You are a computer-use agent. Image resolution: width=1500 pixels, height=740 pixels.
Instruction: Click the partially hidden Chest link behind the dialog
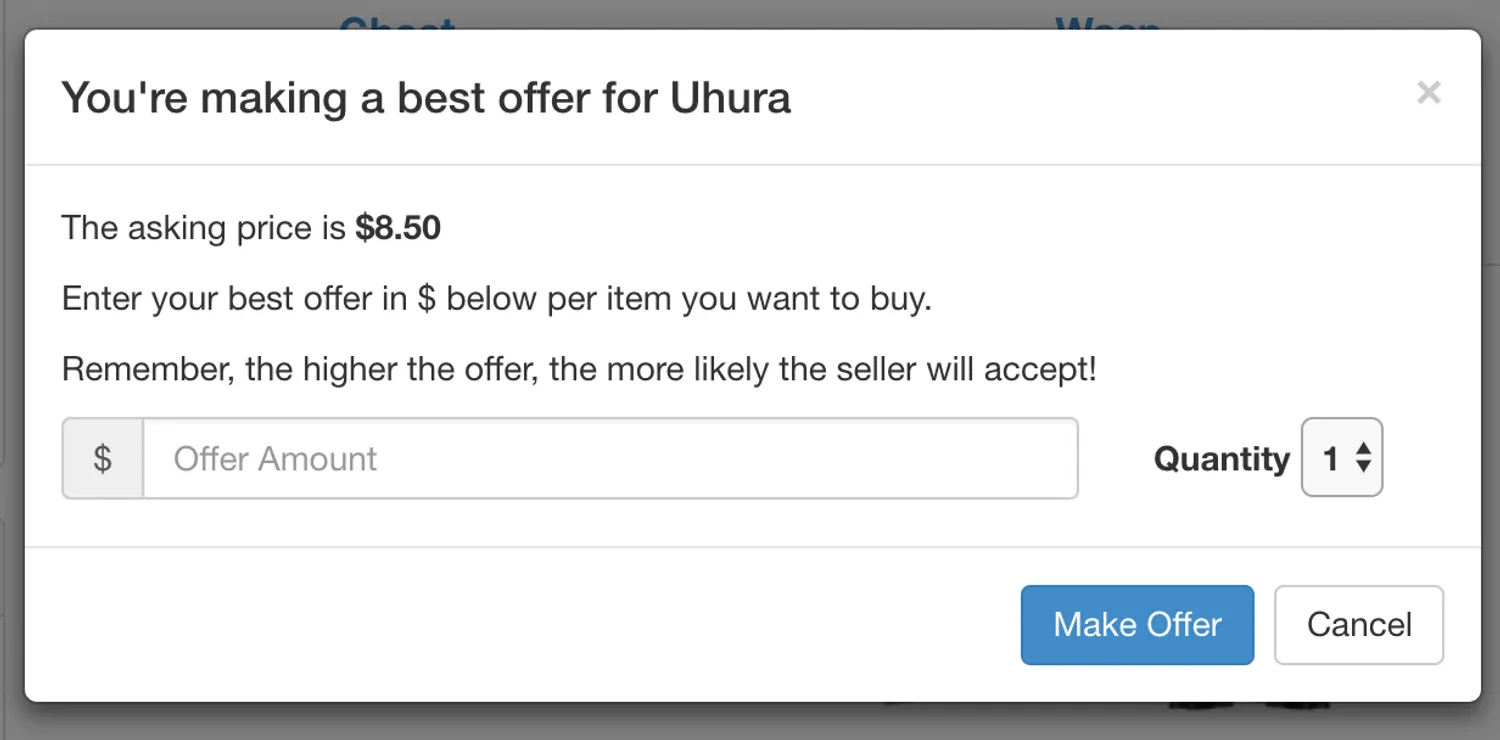397,22
